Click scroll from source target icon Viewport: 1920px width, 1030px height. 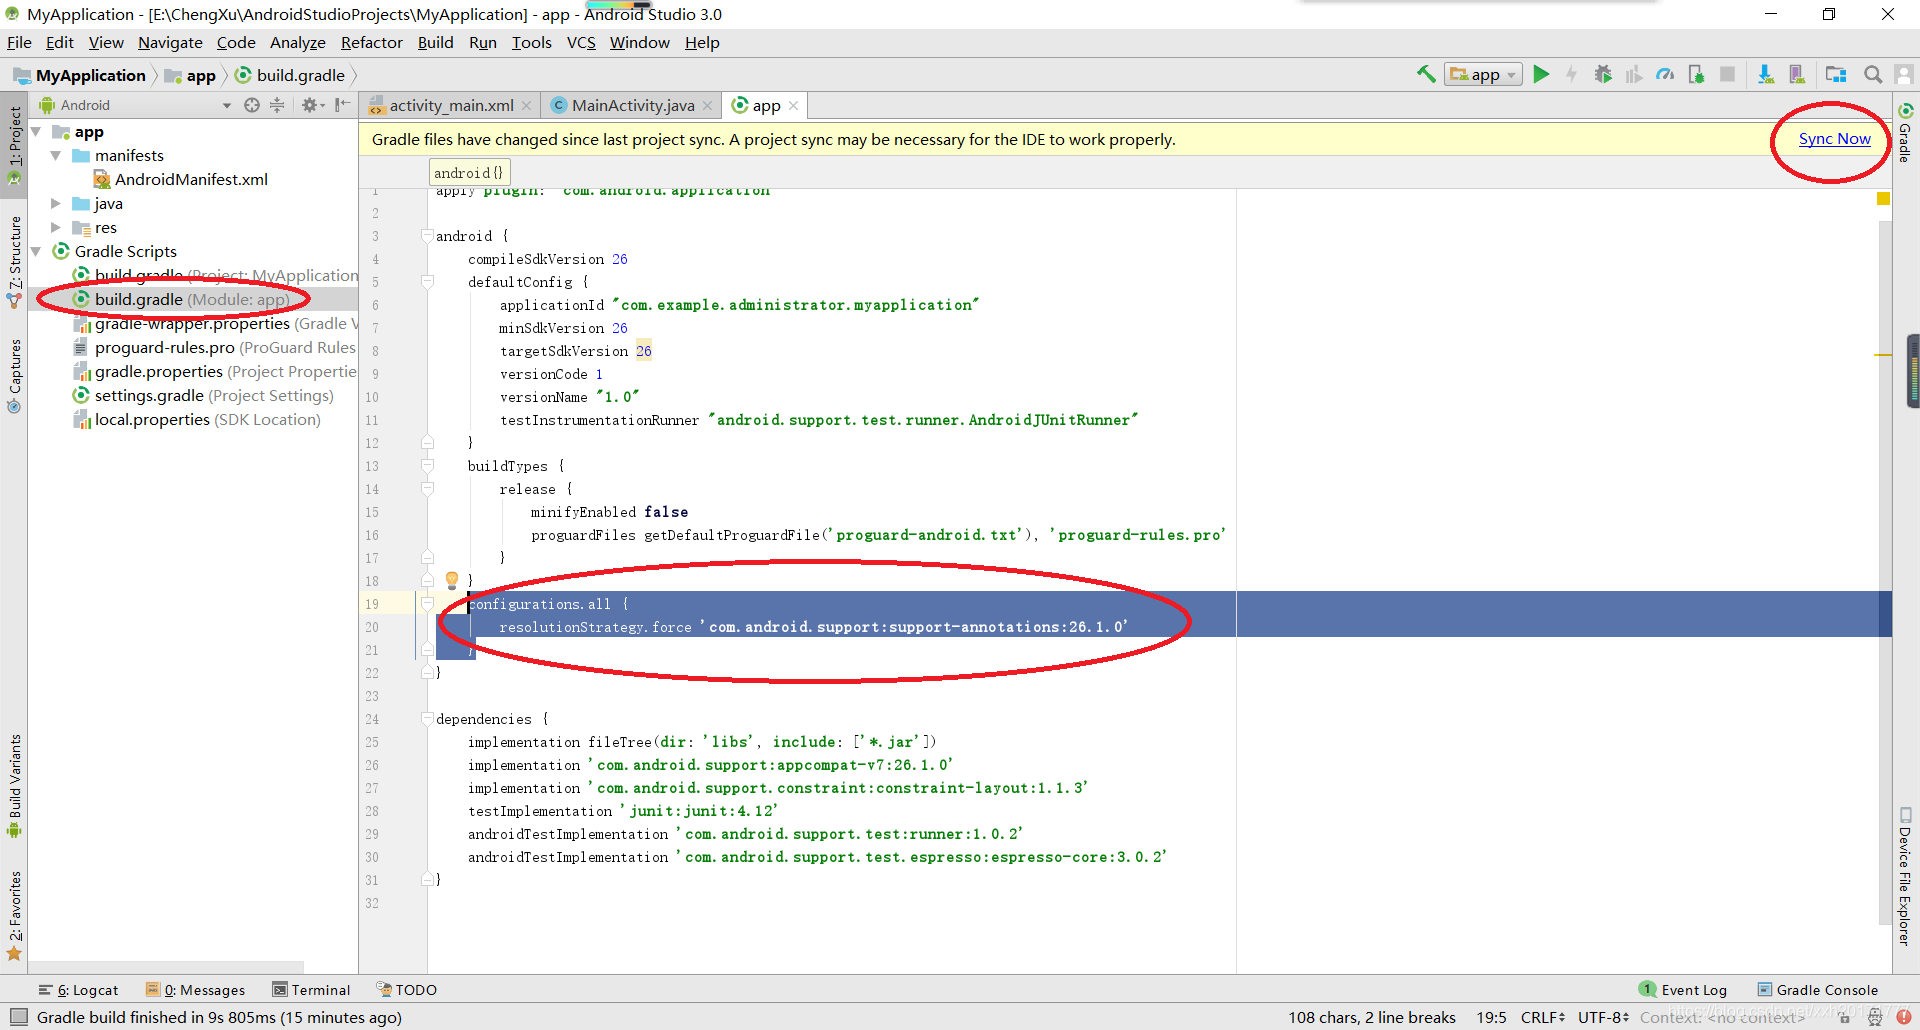252,105
